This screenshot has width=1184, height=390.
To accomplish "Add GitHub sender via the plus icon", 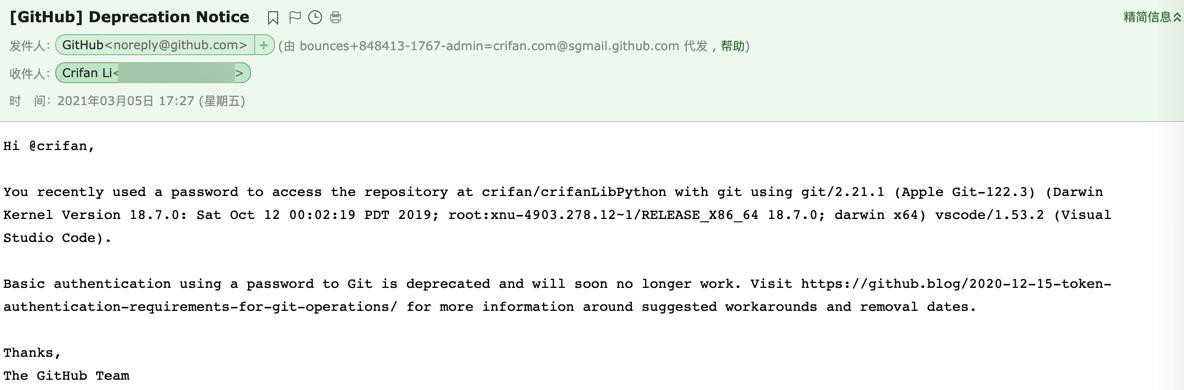I will tap(264, 45).
